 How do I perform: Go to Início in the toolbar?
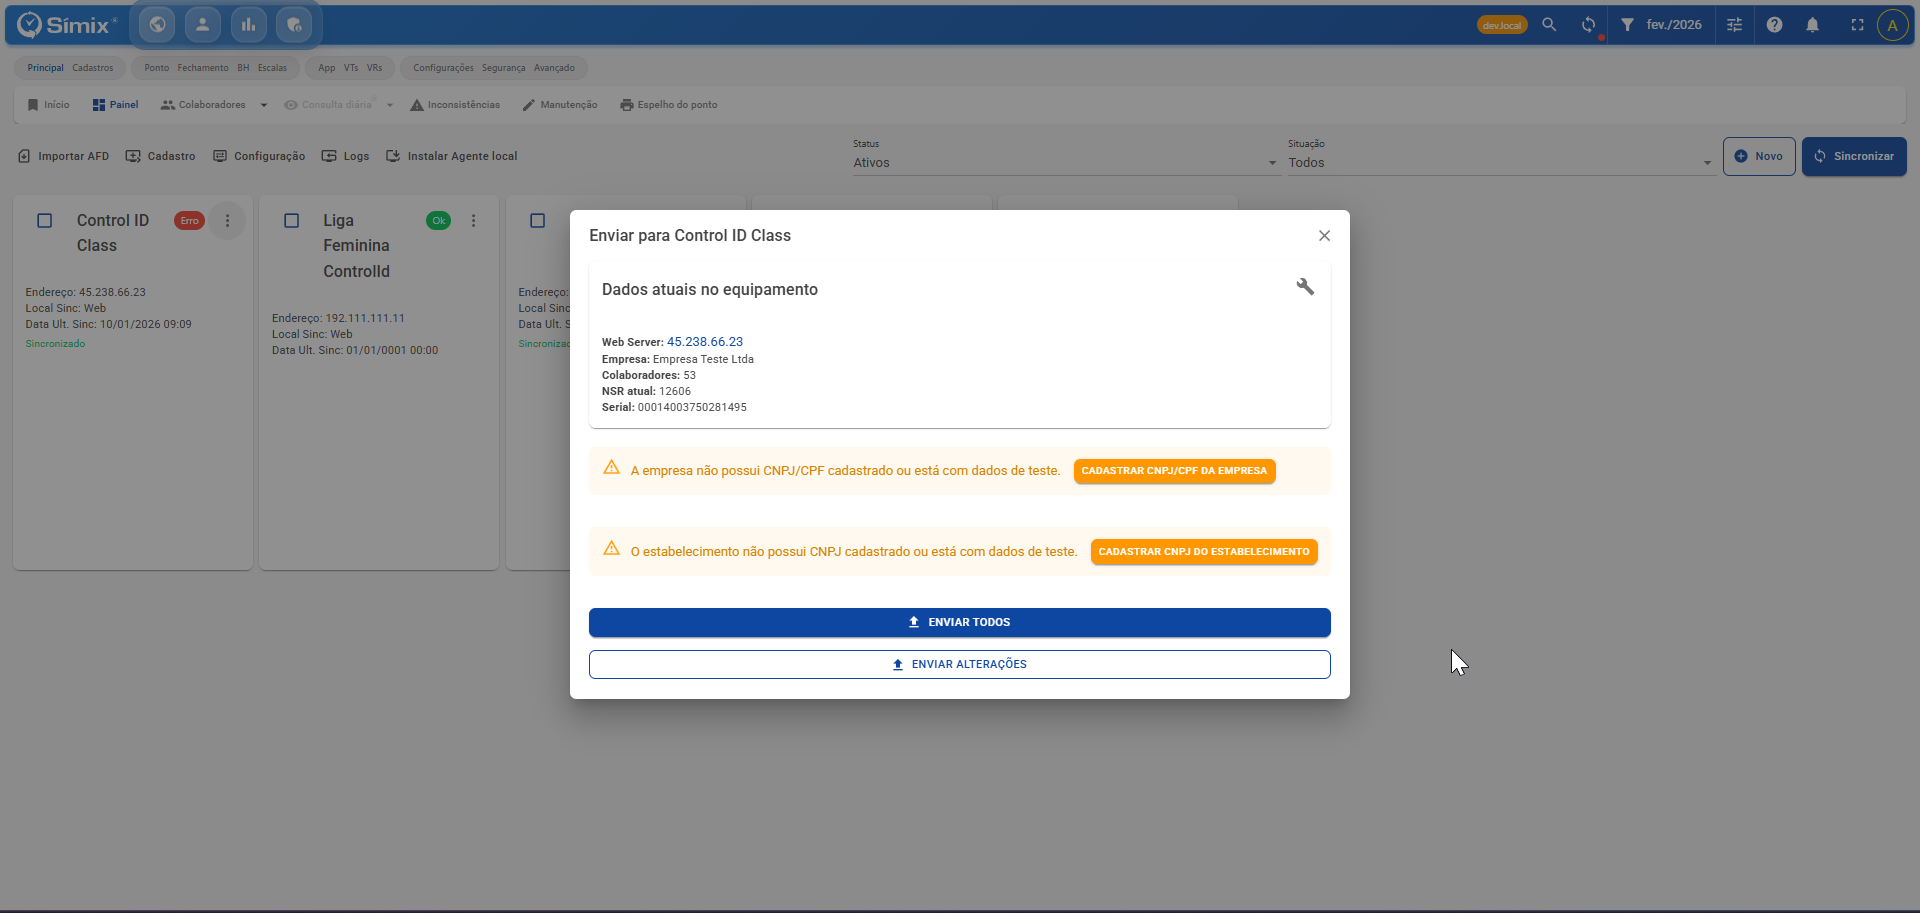pyautogui.click(x=48, y=105)
